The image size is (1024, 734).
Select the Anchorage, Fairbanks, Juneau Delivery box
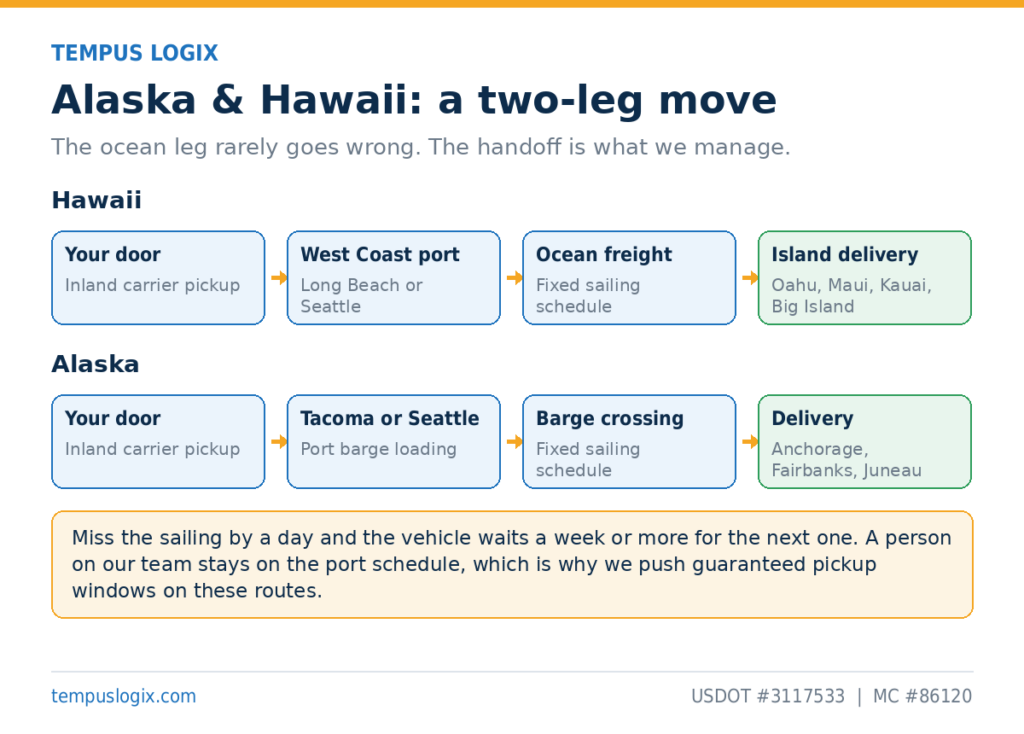pyautogui.click(x=865, y=441)
